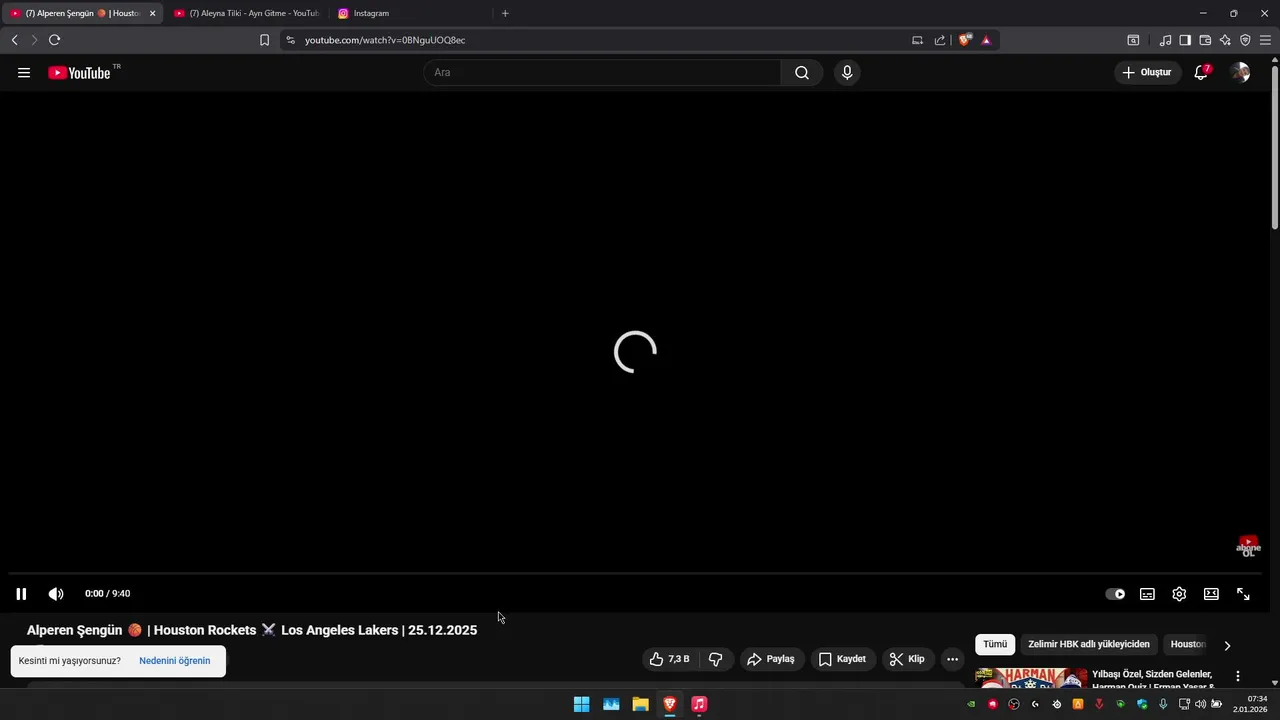Image resolution: width=1280 pixels, height=720 pixels.
Task: Seek on the video progress bar
Action: point(634,574)
